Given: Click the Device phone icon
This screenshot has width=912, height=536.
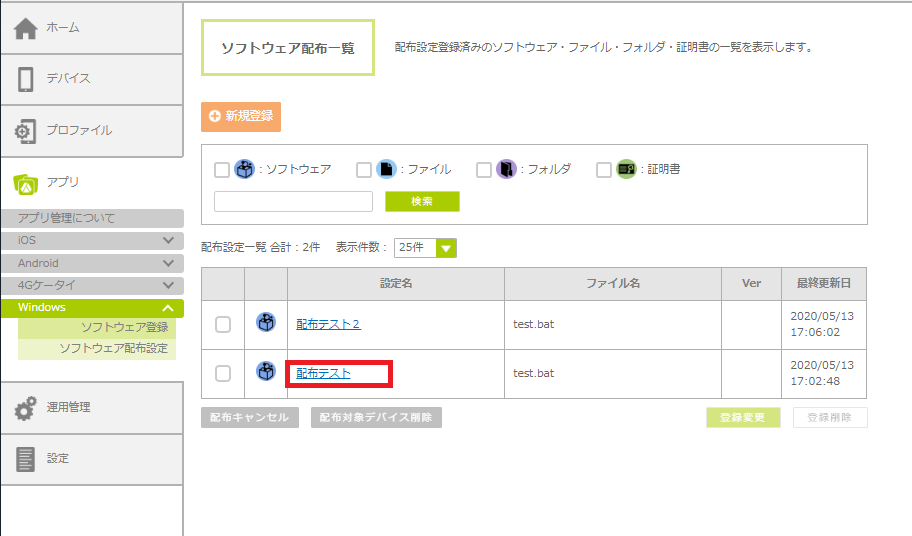Looking at the screenshot, I should [26, 79].
